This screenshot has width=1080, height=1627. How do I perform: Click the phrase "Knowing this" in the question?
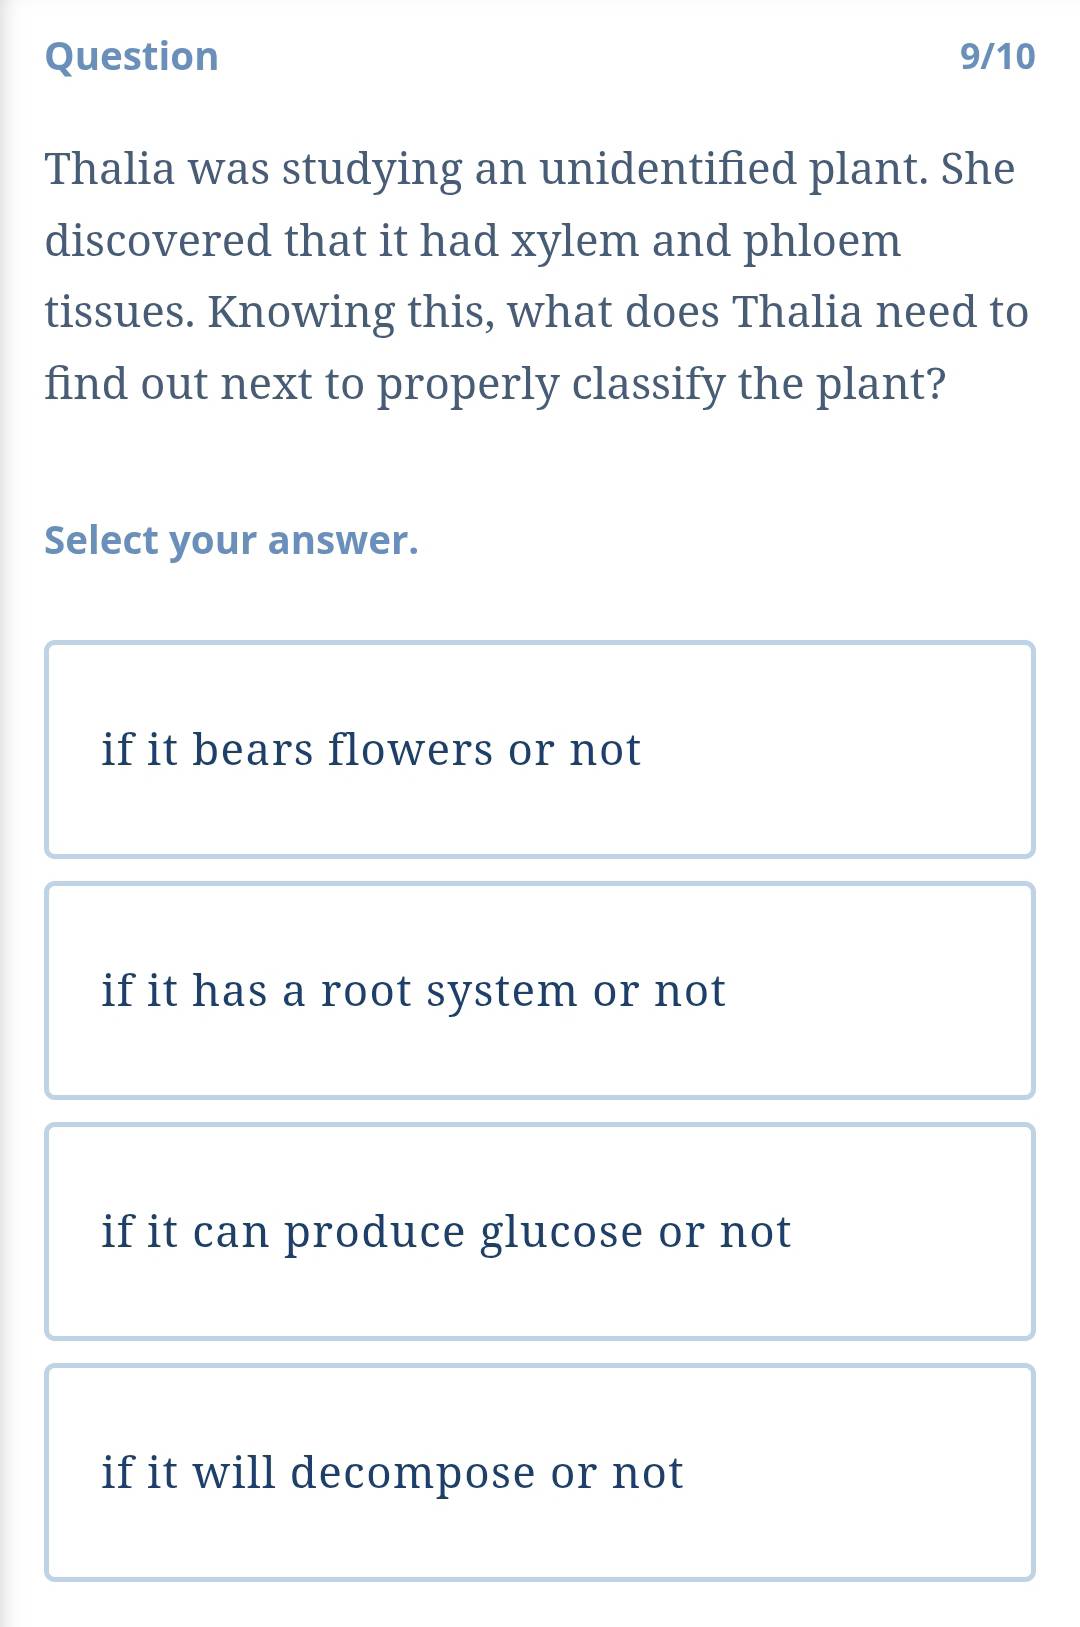350,313
